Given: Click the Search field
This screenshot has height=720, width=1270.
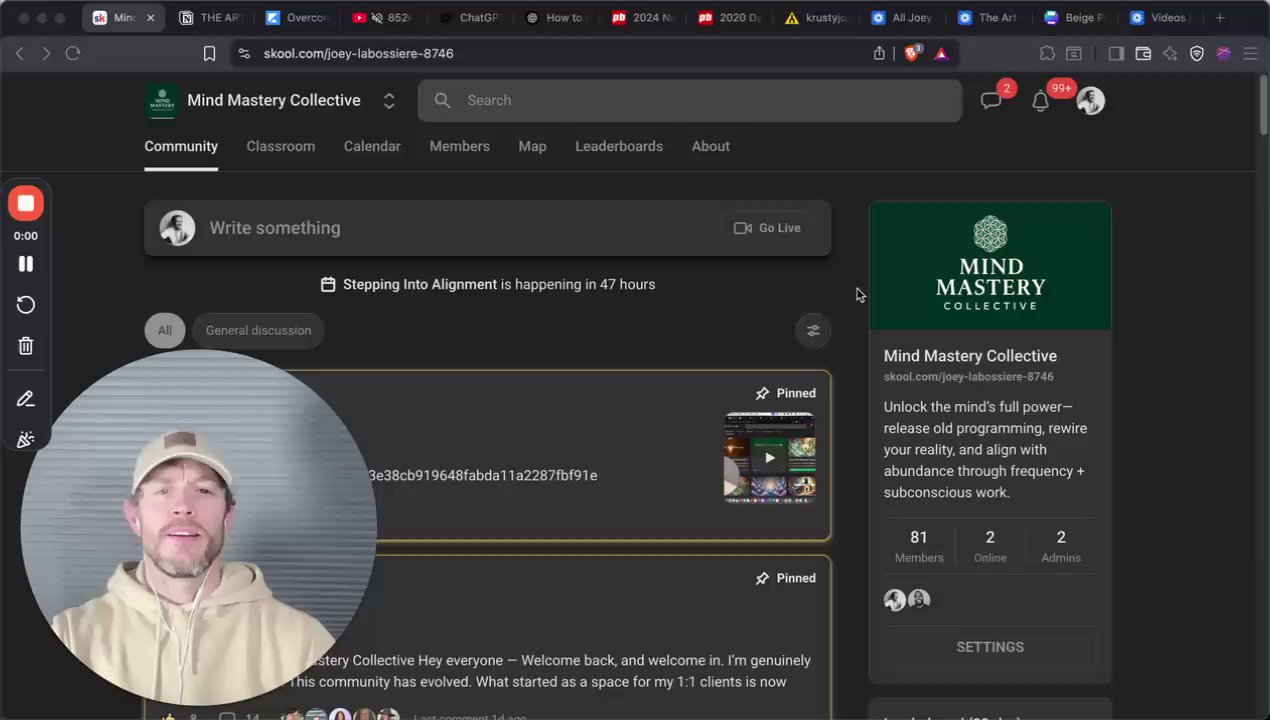Looking at the screenshot, I should click(690, 100).
